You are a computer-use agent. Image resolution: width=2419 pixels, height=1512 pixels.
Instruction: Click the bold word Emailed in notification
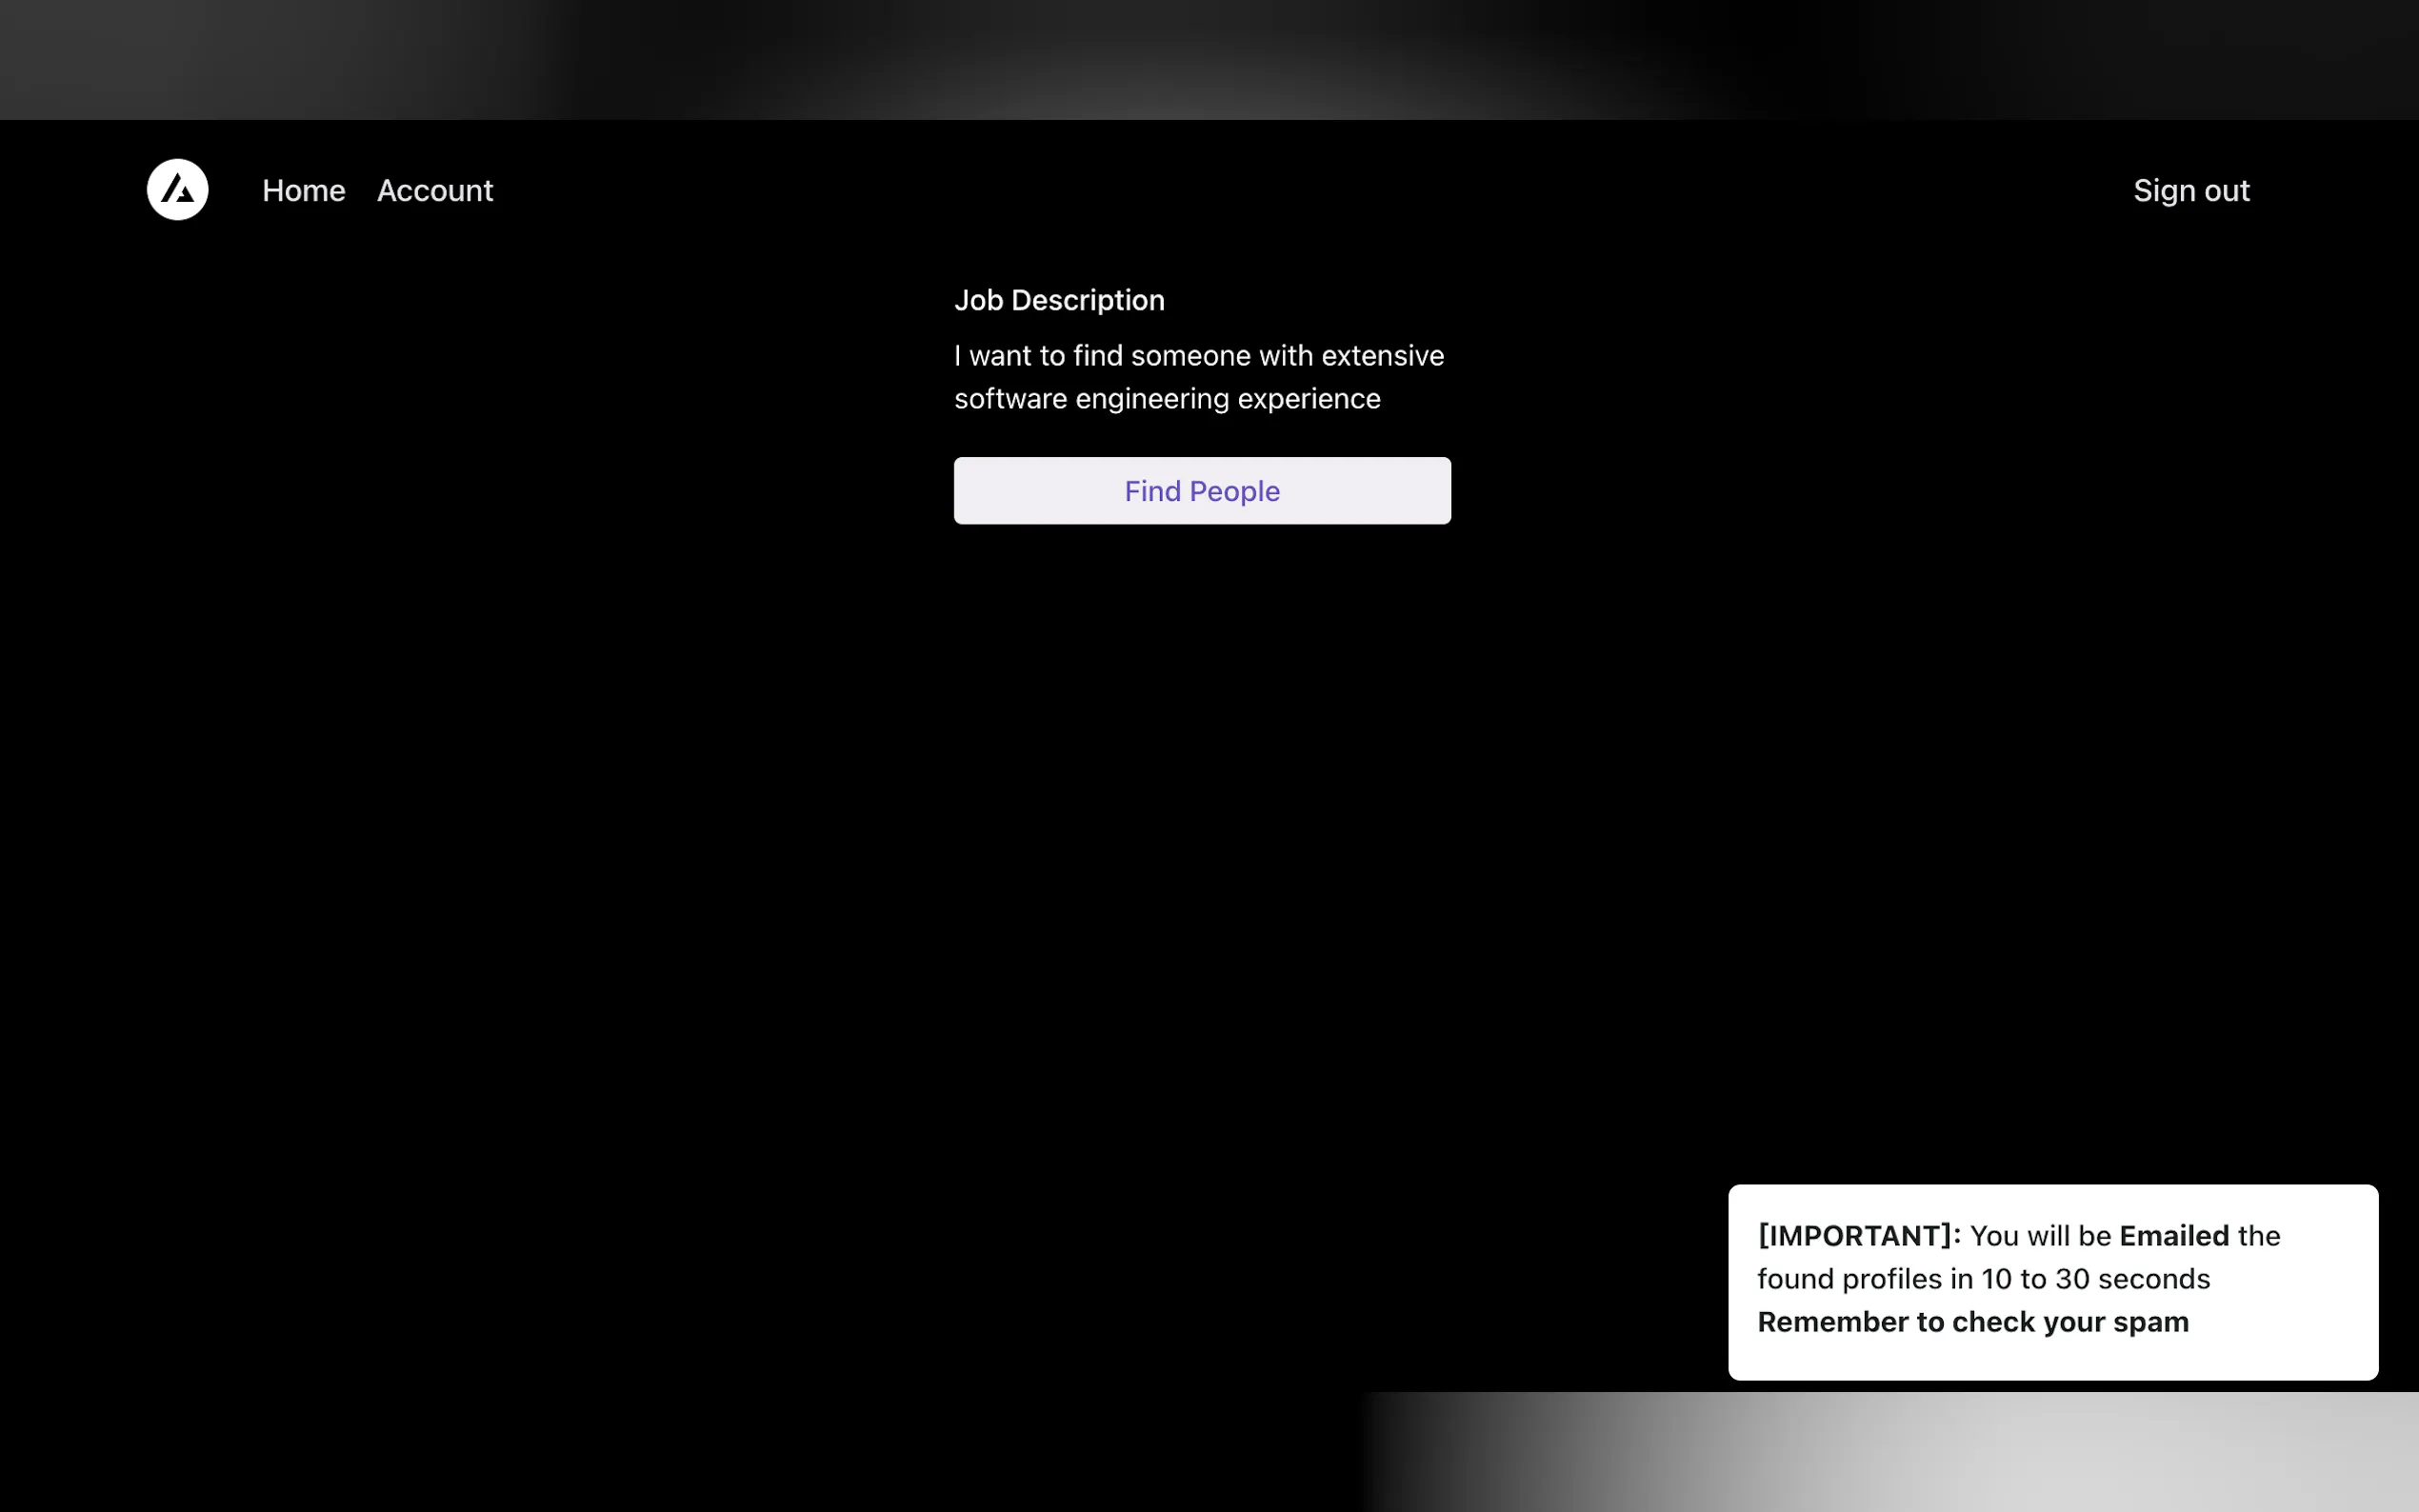pyautogui.click(x=2173, y=1236)
